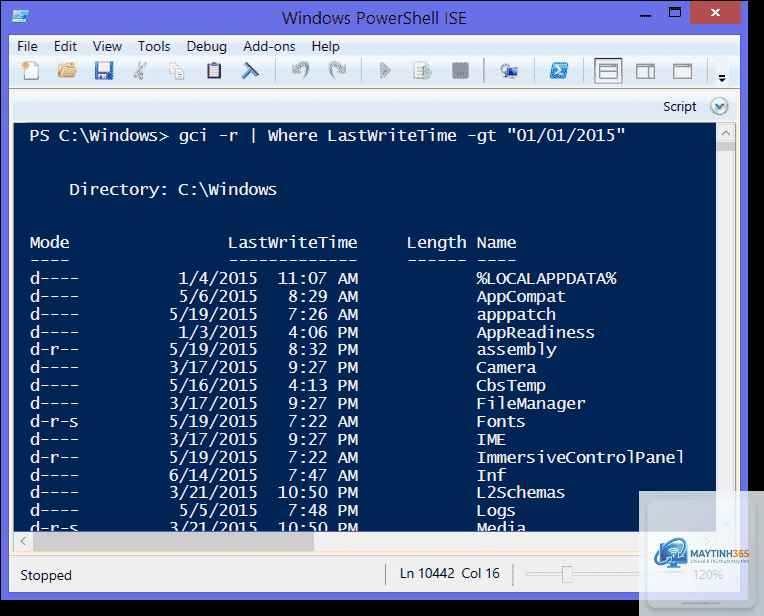Click the L2Schemas directory name

pyautogui.click(x=520, y=492)
